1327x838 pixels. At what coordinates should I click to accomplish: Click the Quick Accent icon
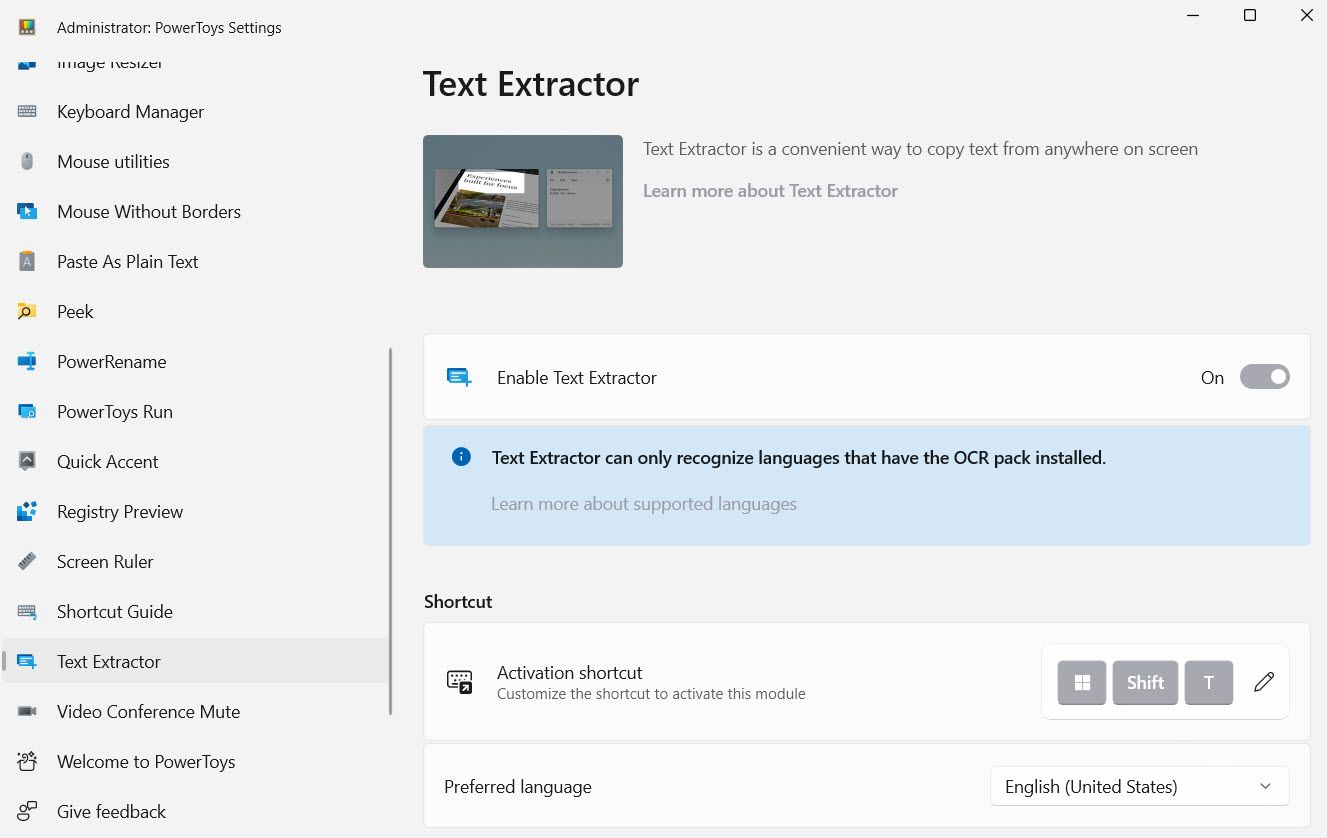(27, 461)
